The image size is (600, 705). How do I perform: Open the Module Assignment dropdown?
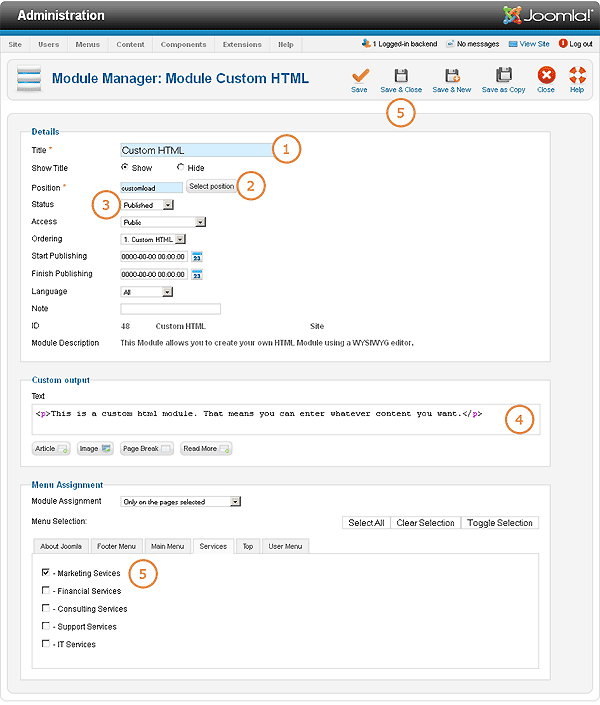181,502
